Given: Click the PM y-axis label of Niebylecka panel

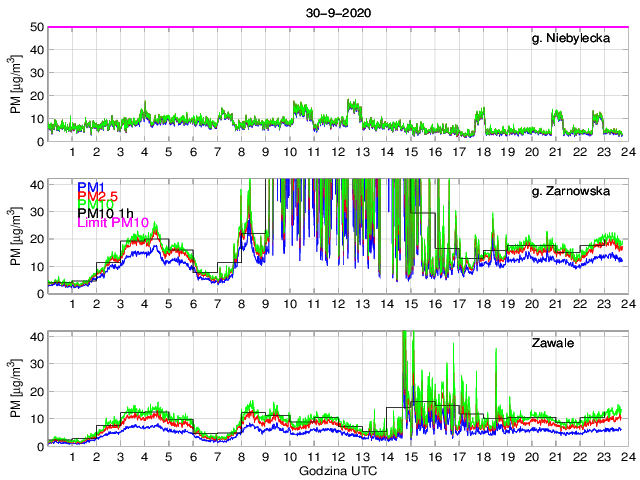Looking at the screenshot, I should tap(15, 85).
